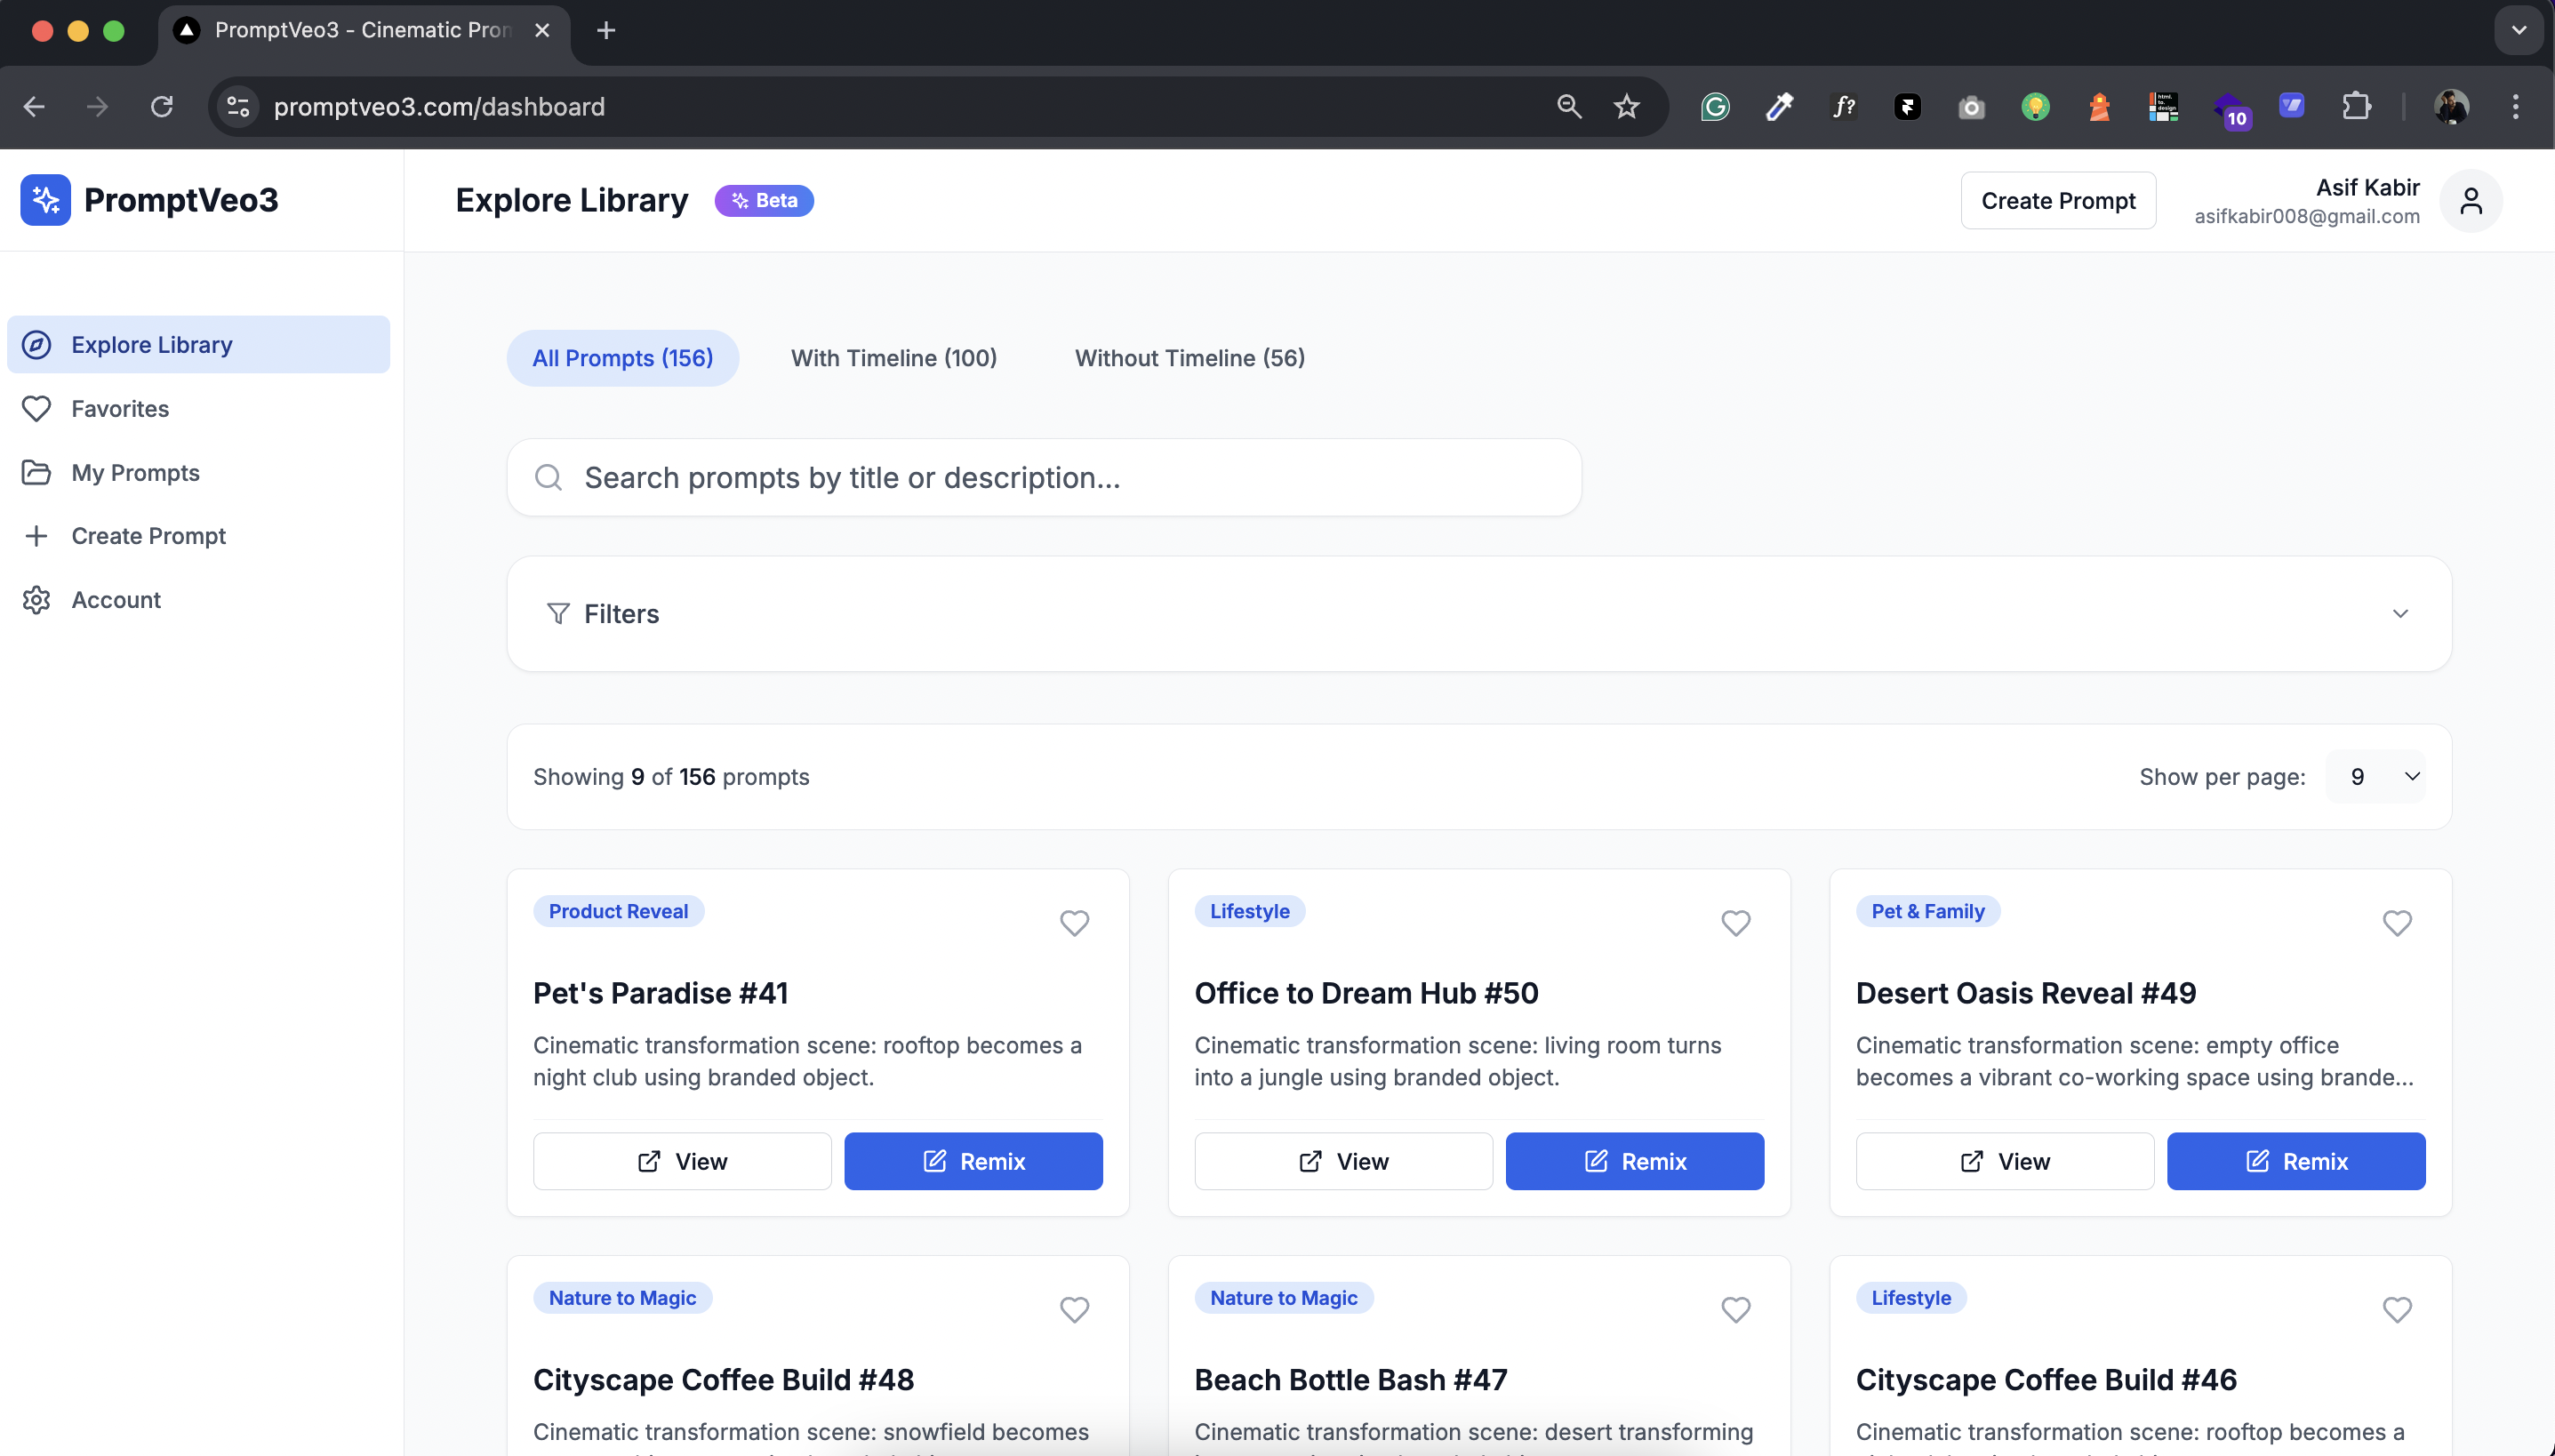Open the Chrome profile avatar
The image size is (2555, 1456).
[2451, 106]
